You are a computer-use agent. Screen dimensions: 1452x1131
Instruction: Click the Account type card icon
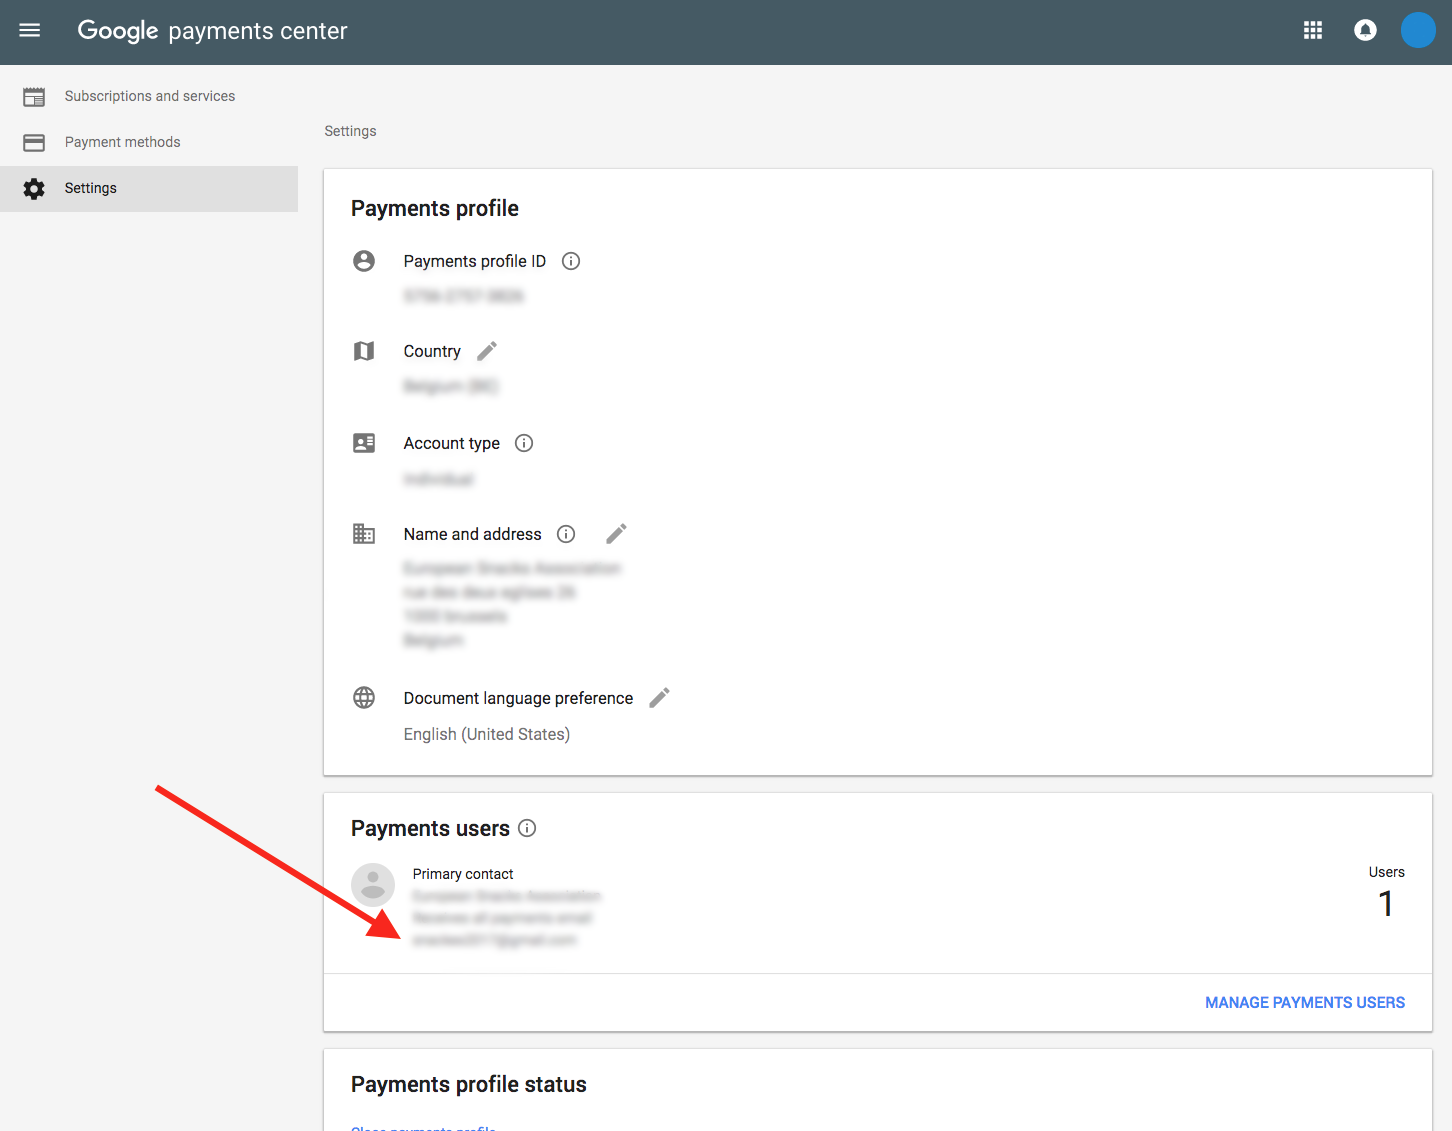(364, 443)
